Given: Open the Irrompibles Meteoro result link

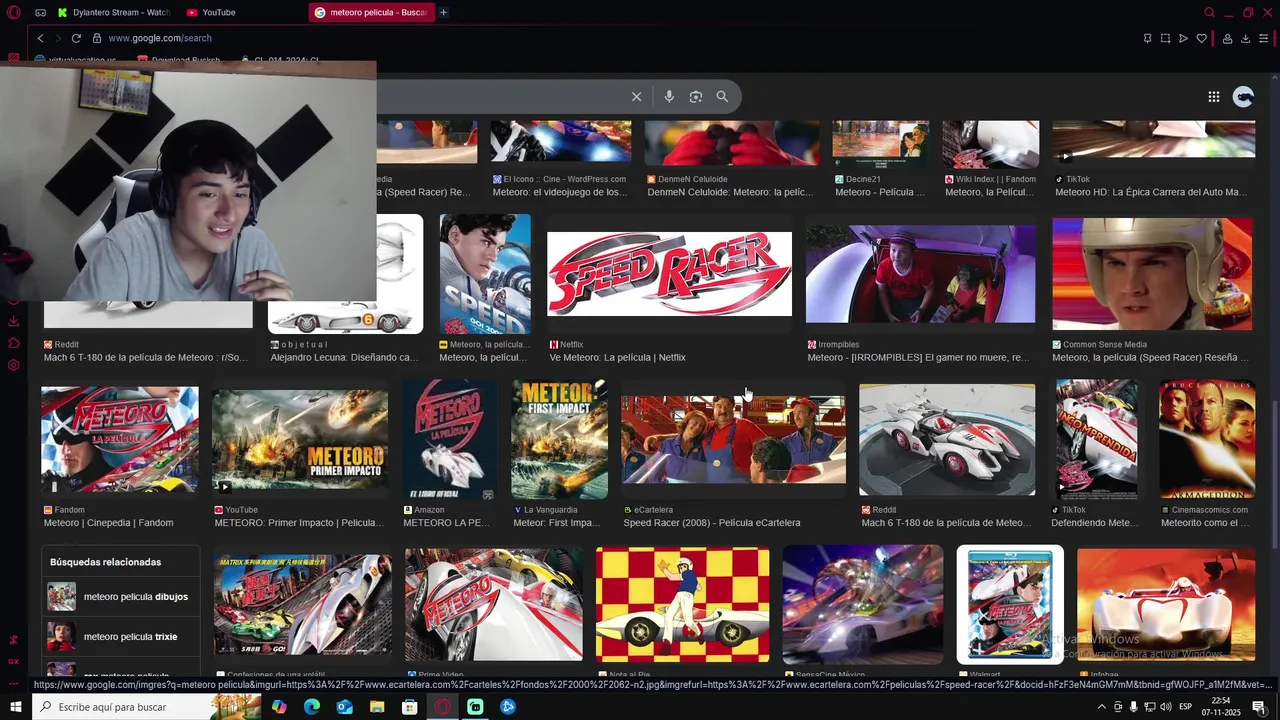Looking at the screenshot, I should point(918,357).
